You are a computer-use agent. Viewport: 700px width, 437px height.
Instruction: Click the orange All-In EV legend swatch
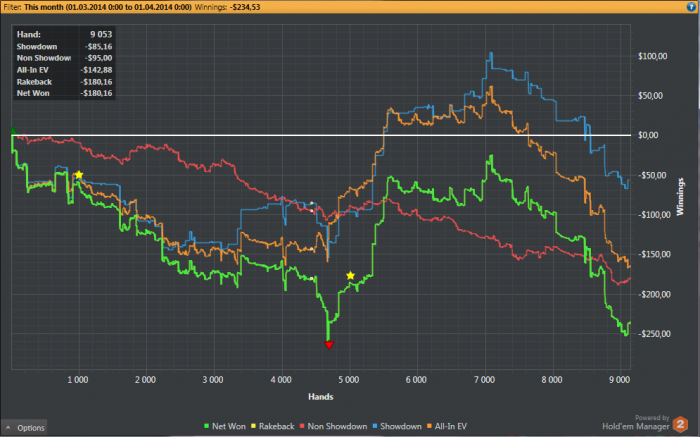pyautogui.click(x=429, y=427)
